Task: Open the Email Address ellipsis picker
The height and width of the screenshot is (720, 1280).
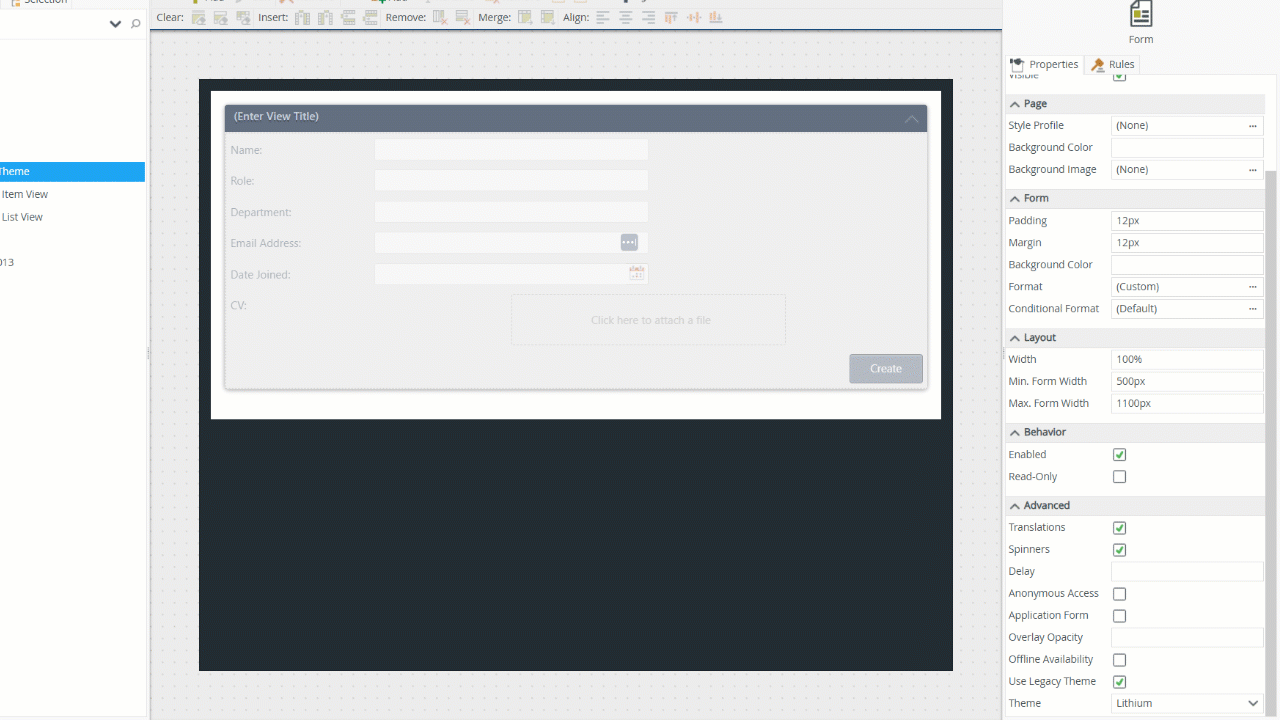Action: 629,243
